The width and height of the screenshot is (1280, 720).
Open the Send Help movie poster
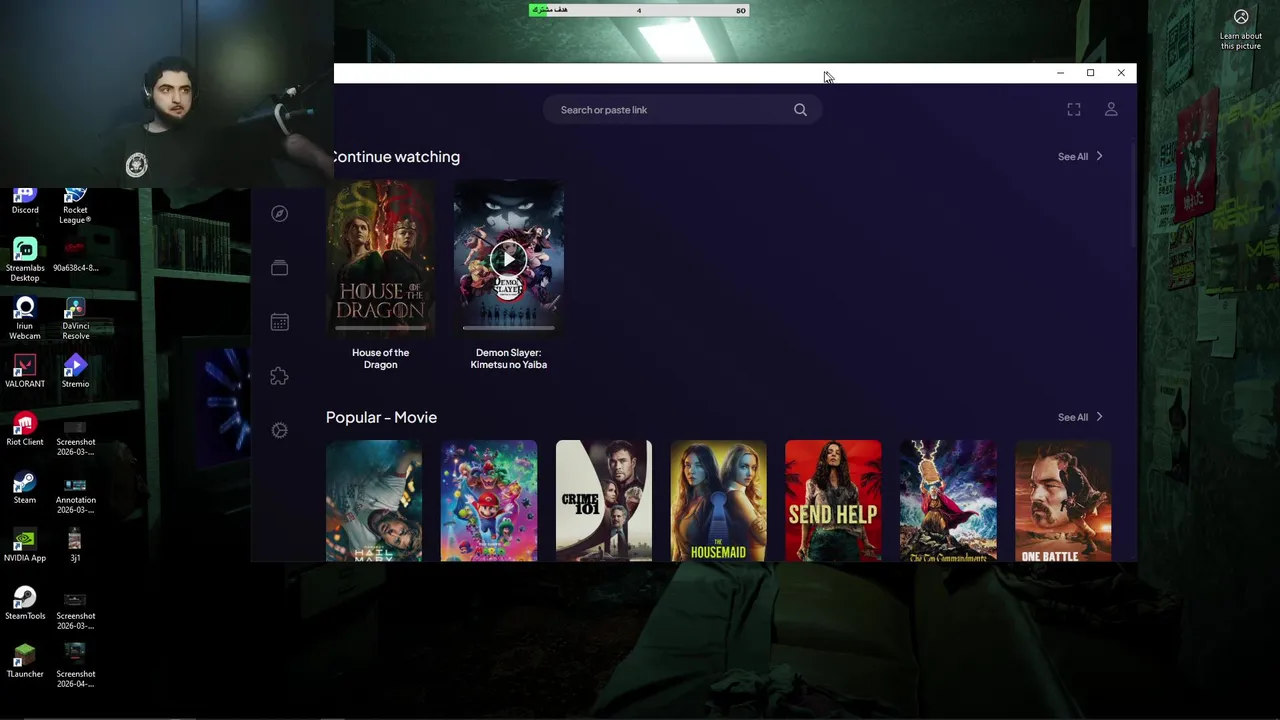click(833, 501)
